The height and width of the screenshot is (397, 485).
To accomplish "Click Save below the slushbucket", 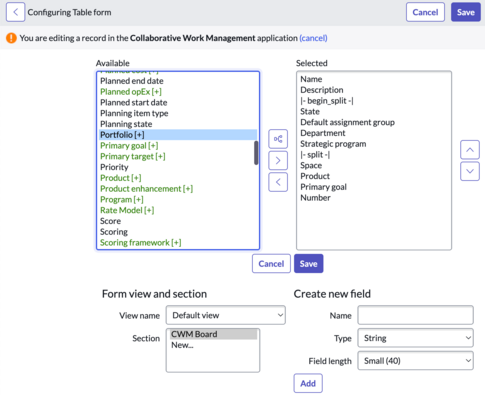I will pyautogui.click(x=308, y=264).
